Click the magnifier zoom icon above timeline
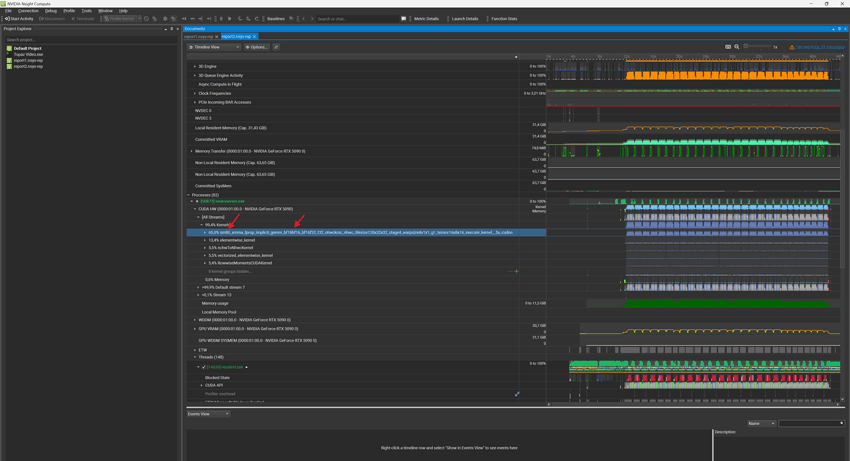The image size is (850, 461). pyautogui.click(x=737, y=47)
